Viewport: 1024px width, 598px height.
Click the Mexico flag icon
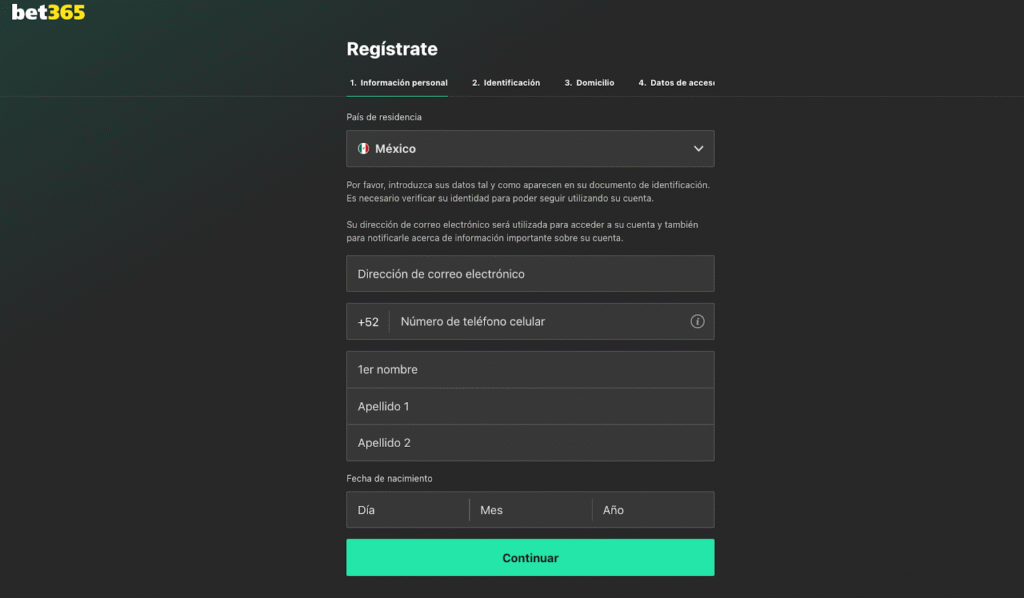tap(364, 148)
